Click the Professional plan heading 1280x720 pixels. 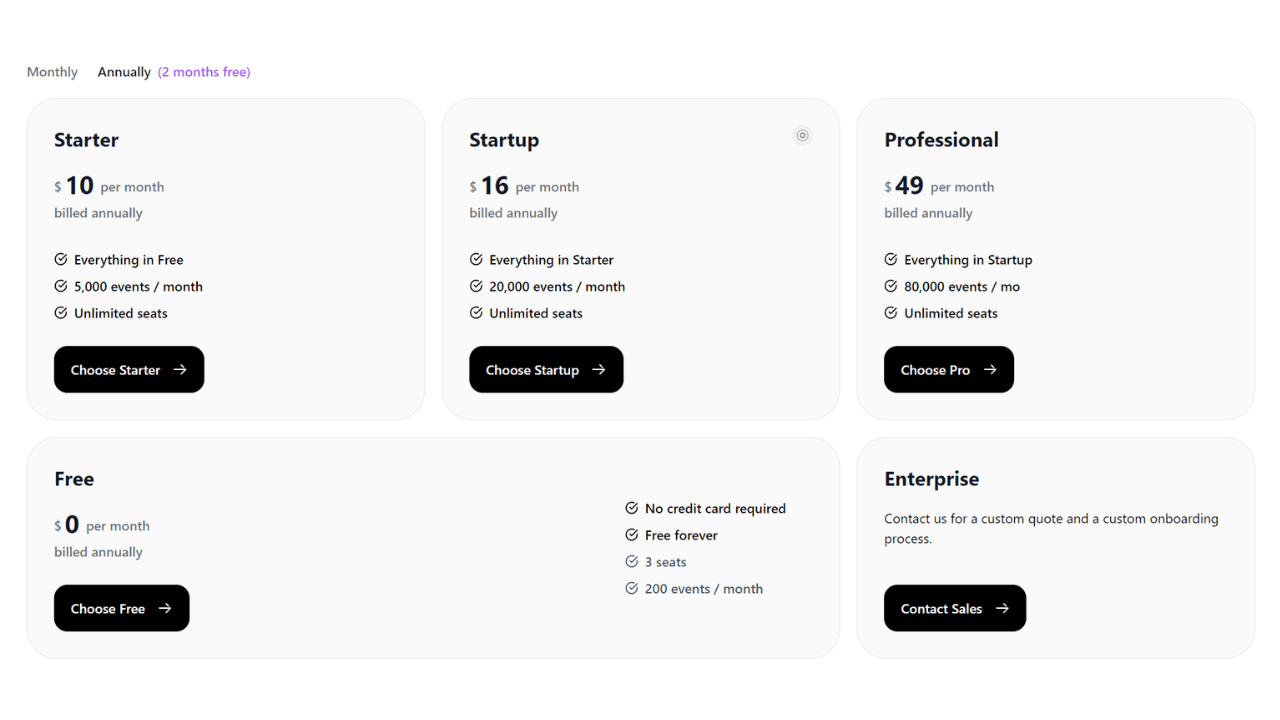pos(941,140)
